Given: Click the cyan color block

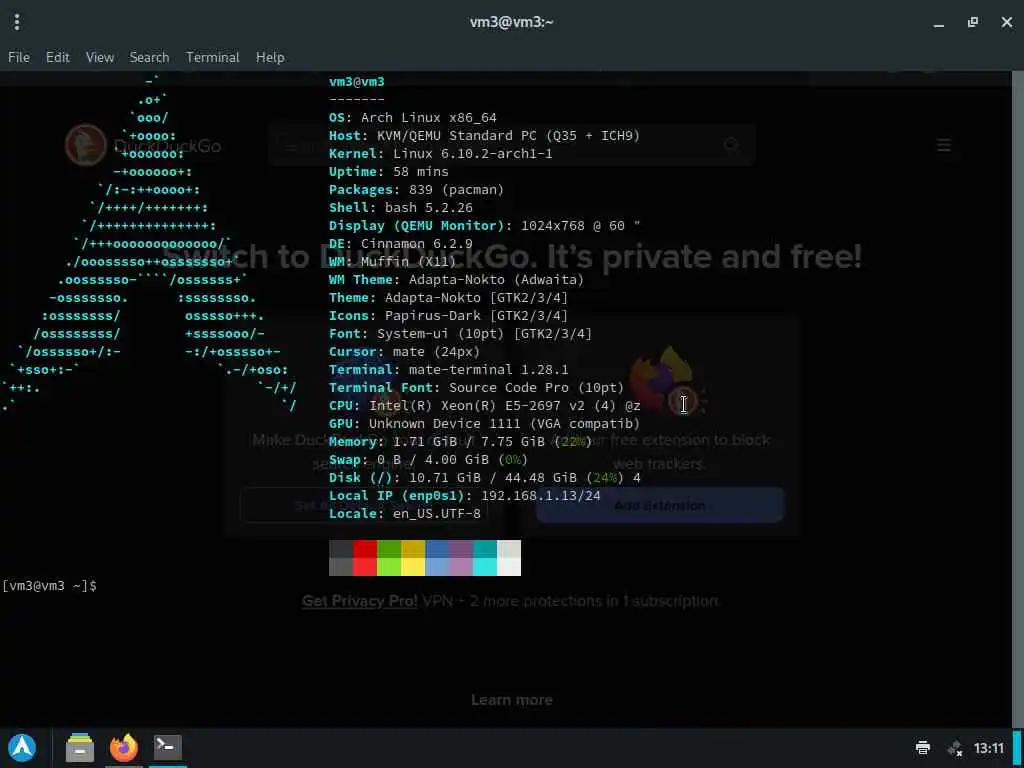Looking at the screenshot, I should click(485, 558).
